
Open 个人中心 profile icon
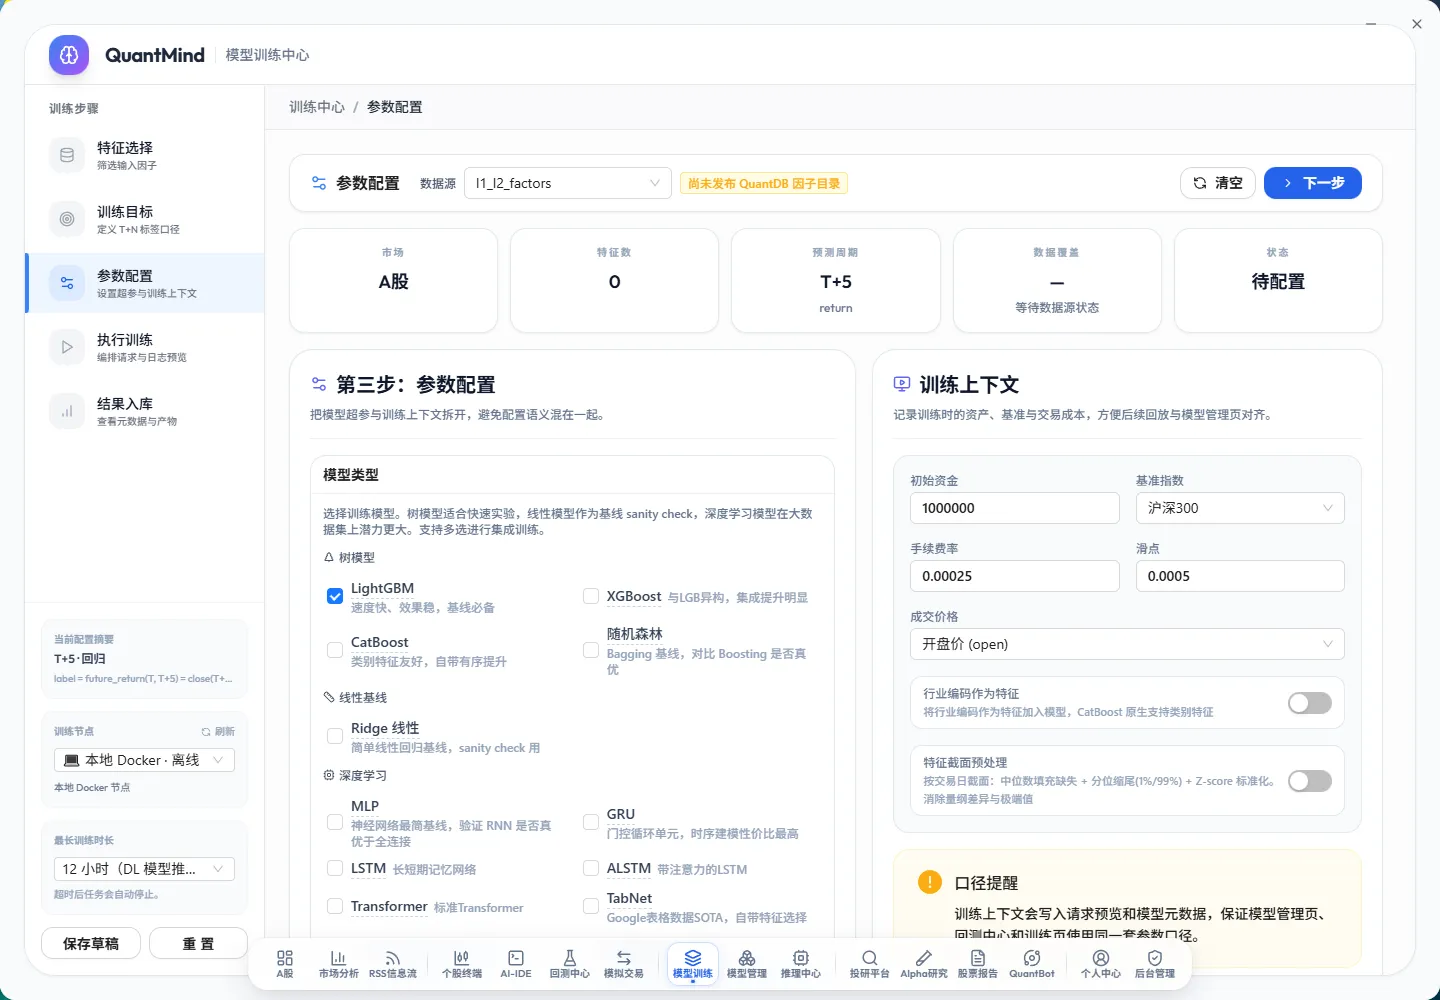pyautogui.click(x=1101, y=964)
